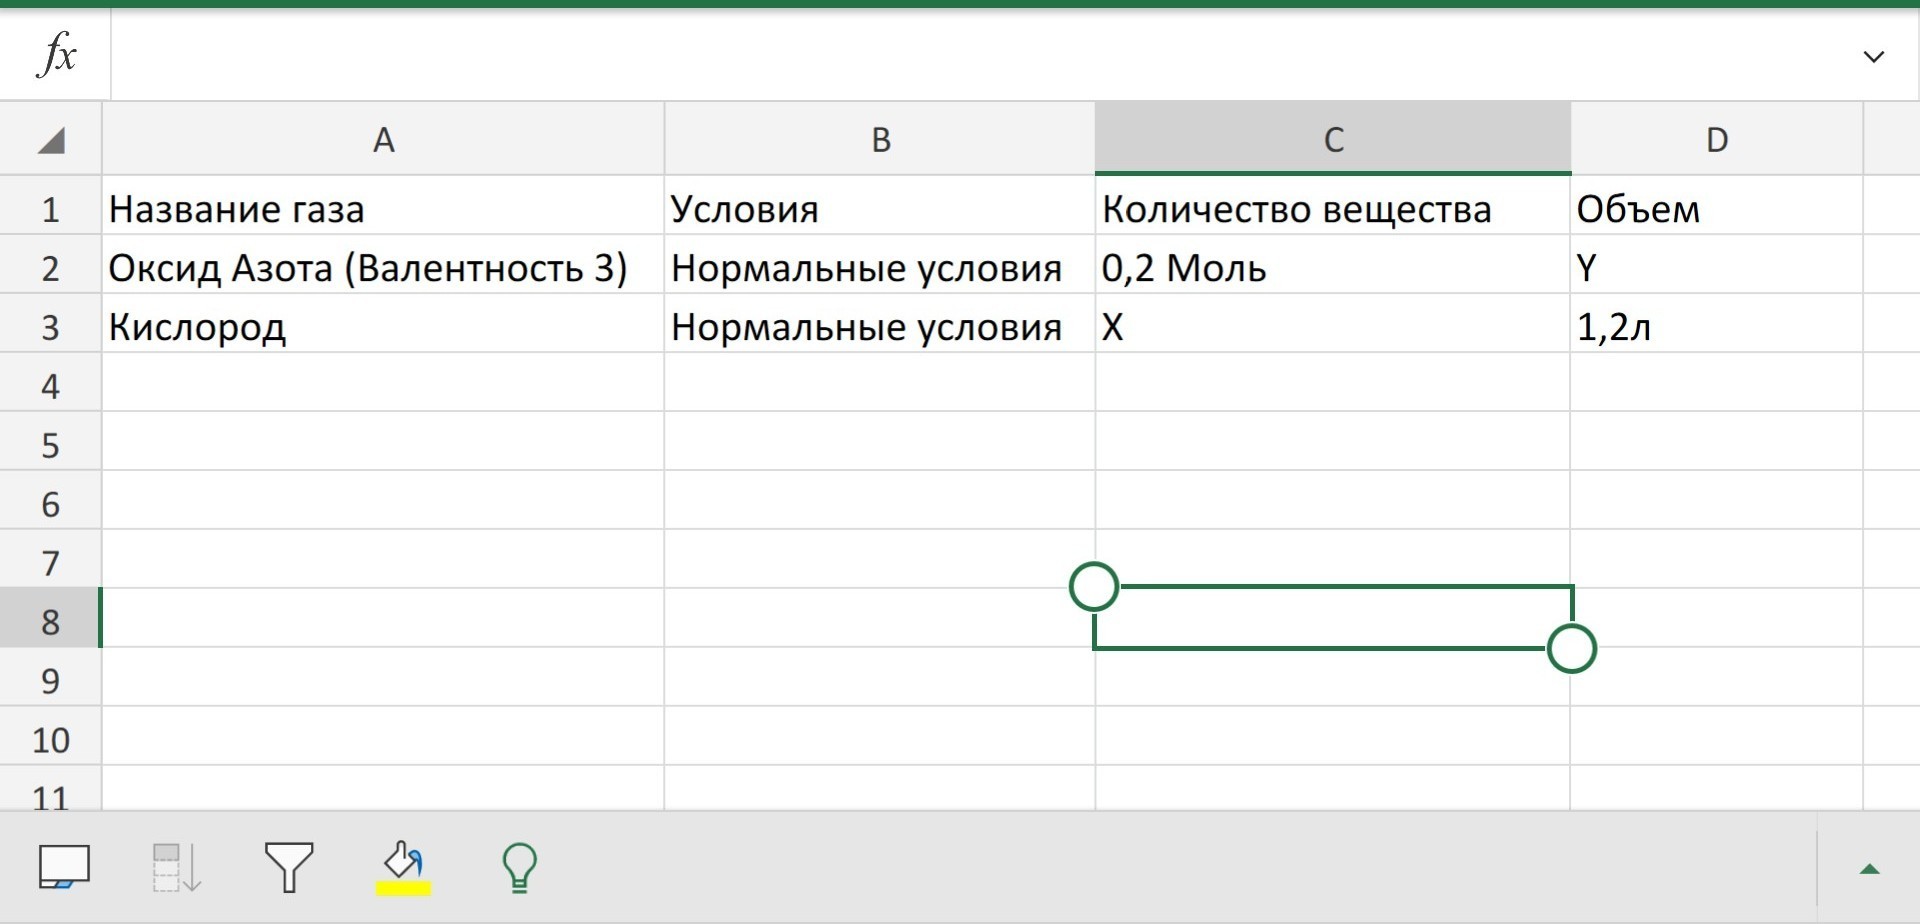Select column D header
Screen dimensions: 1920x924
[x=1716, y=140]
